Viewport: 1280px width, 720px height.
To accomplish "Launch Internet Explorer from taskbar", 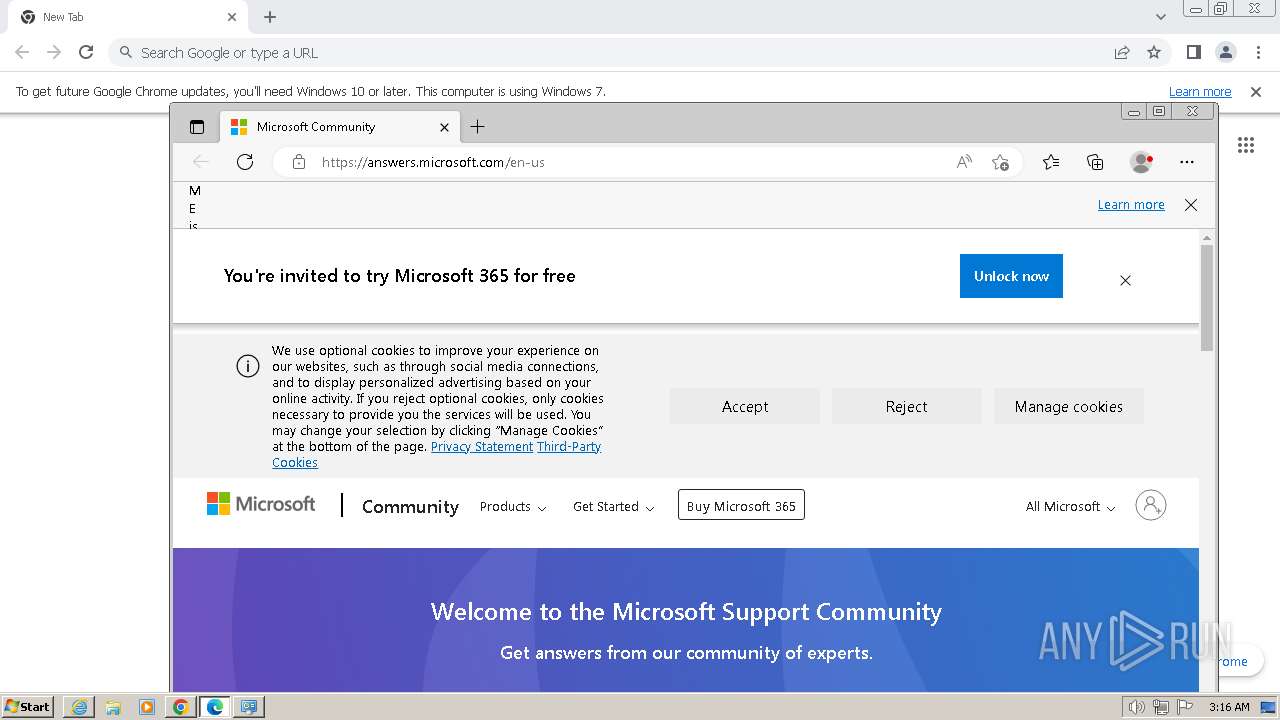I will (x=79, y=707).
